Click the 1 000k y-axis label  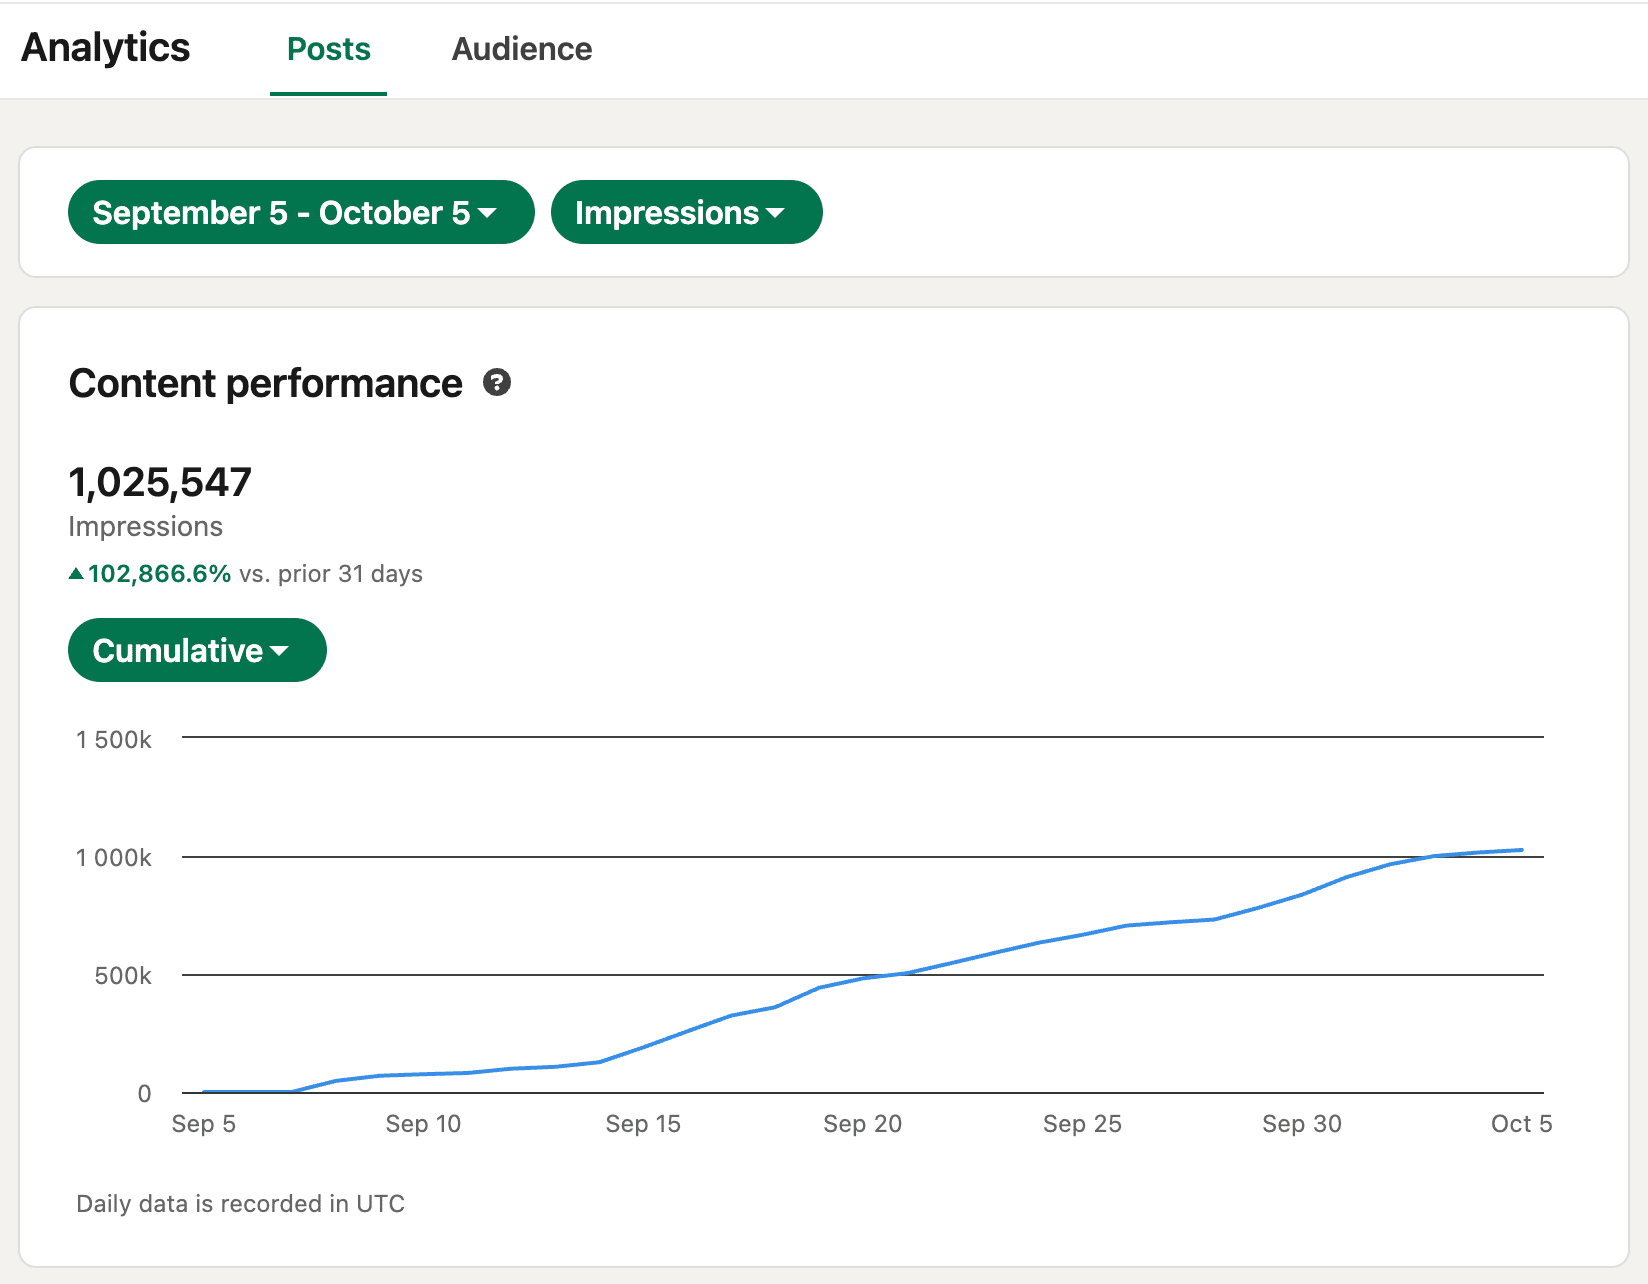114,858
